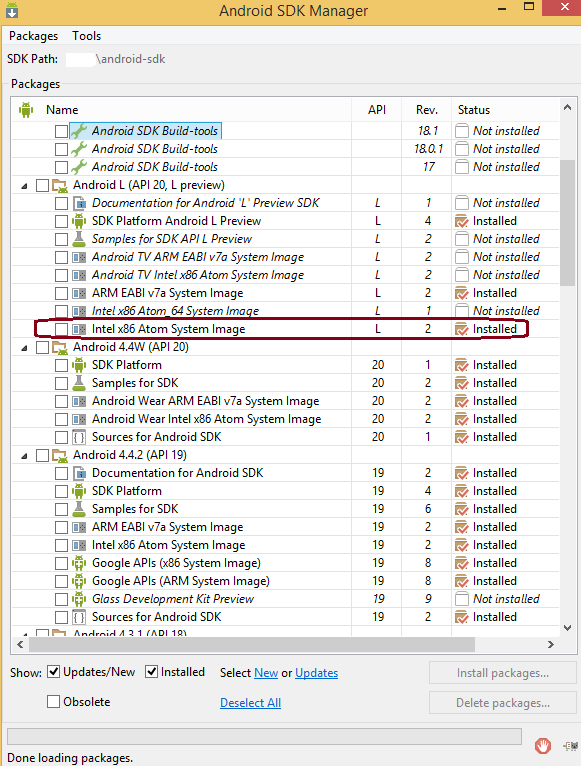This screenshot has width=581, height=766.
Task: Click the scroll left arrow of package list
Action: click(20, 644)
